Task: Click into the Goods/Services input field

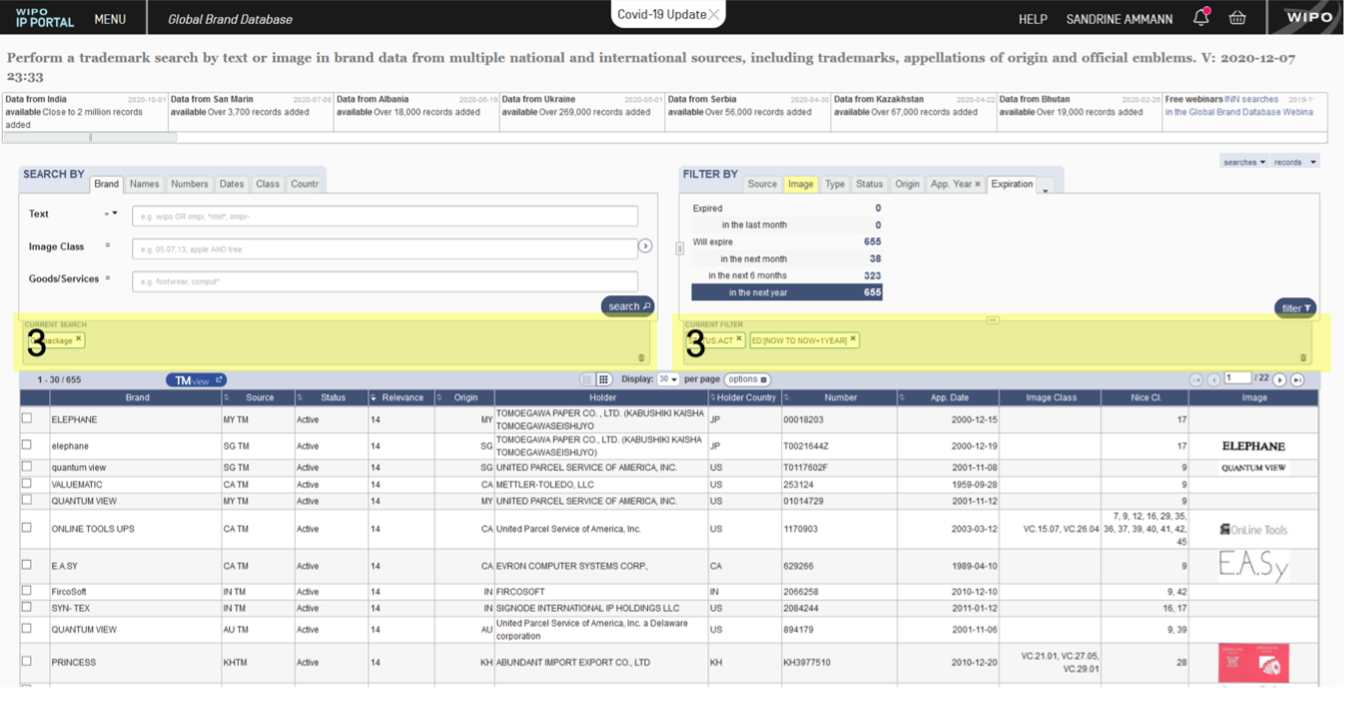Action: coord(385,281)
